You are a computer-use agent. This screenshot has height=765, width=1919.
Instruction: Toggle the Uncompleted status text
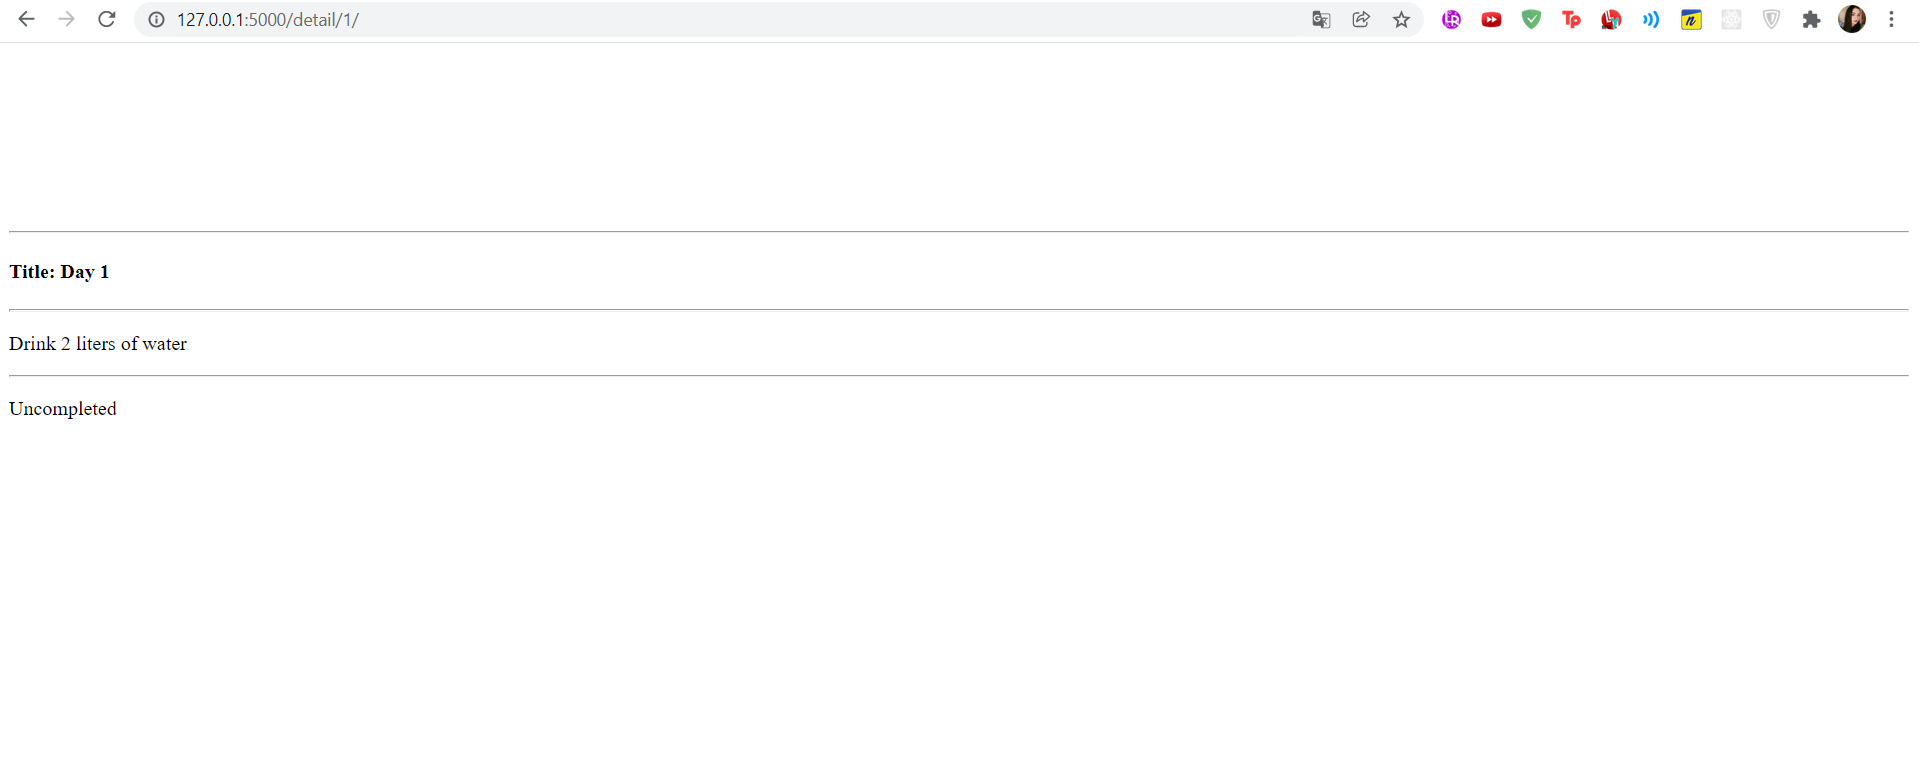[62, 408]
